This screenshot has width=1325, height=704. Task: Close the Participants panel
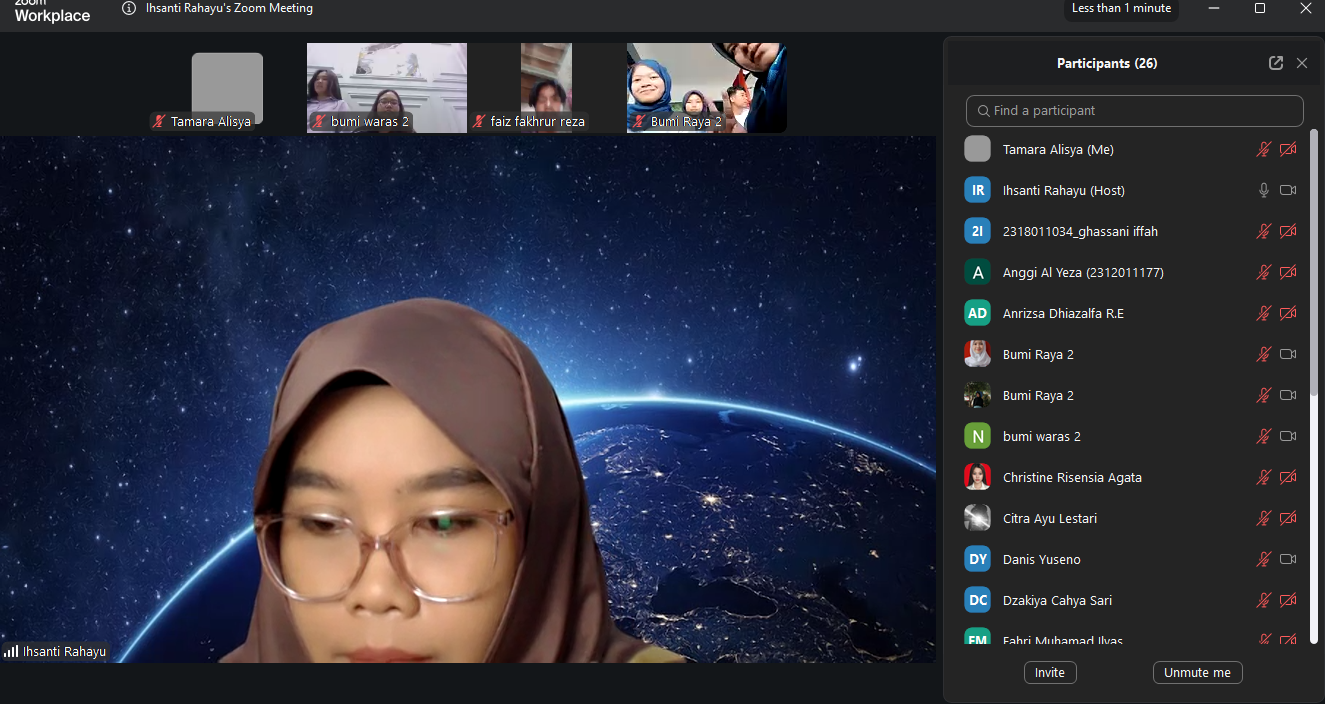1302,63
